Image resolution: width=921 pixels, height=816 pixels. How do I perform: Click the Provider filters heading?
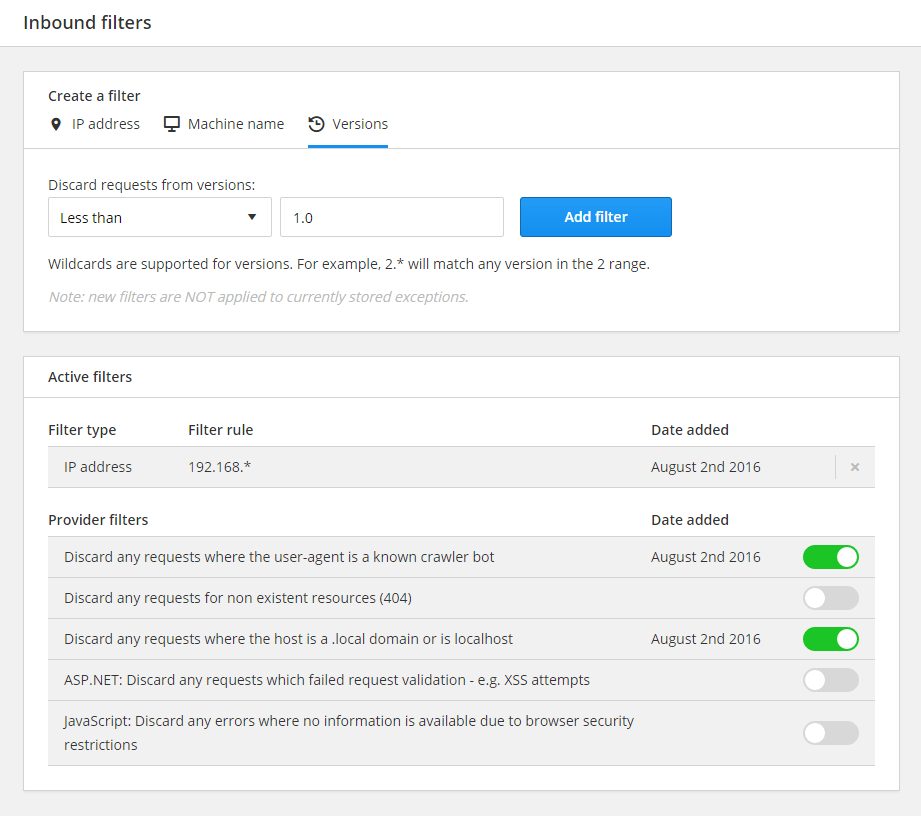[98, 520]
